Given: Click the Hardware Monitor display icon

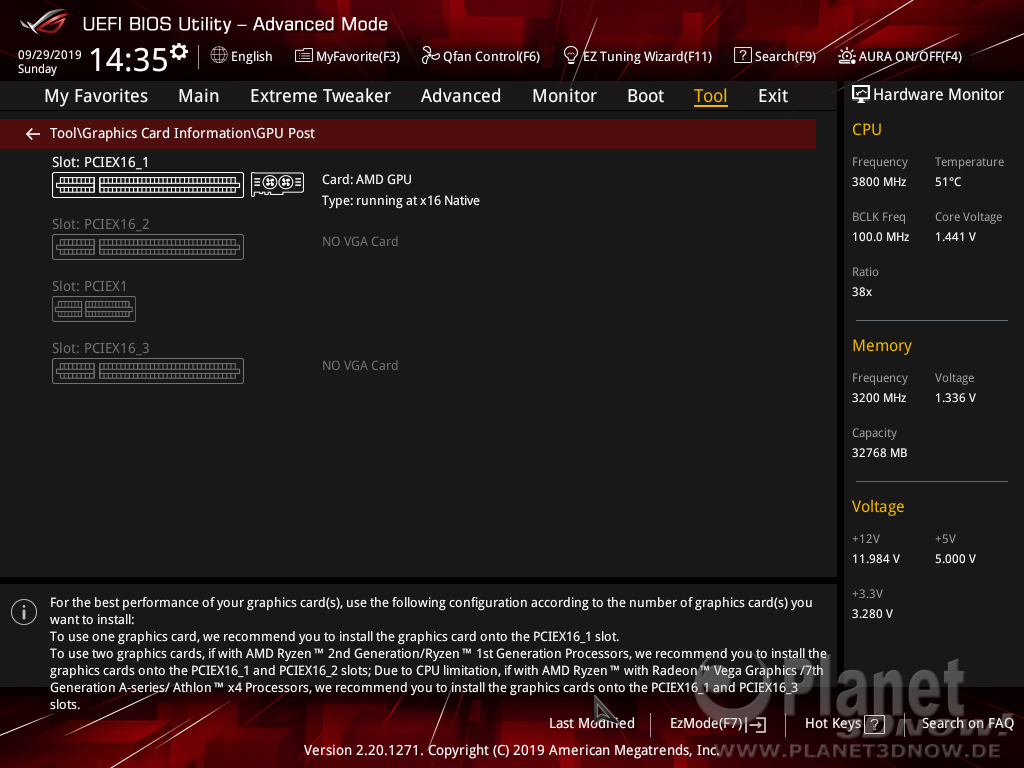Looking at the screenshot, I should coord(861,95).
